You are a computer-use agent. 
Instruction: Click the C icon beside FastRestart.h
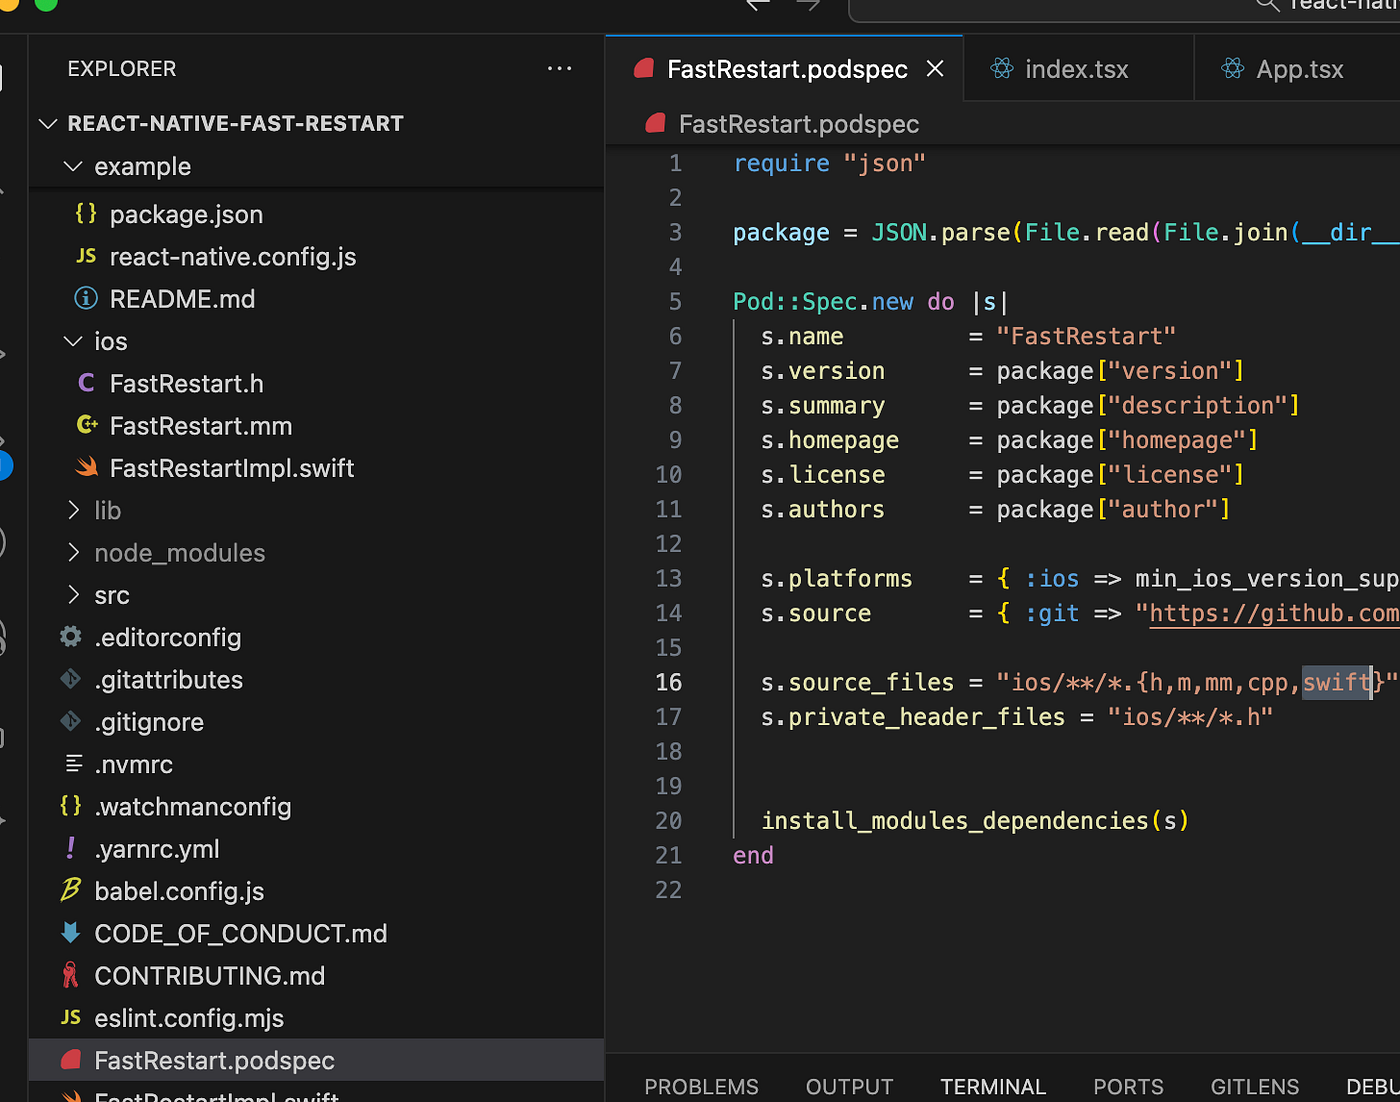[x=86, y=383]
